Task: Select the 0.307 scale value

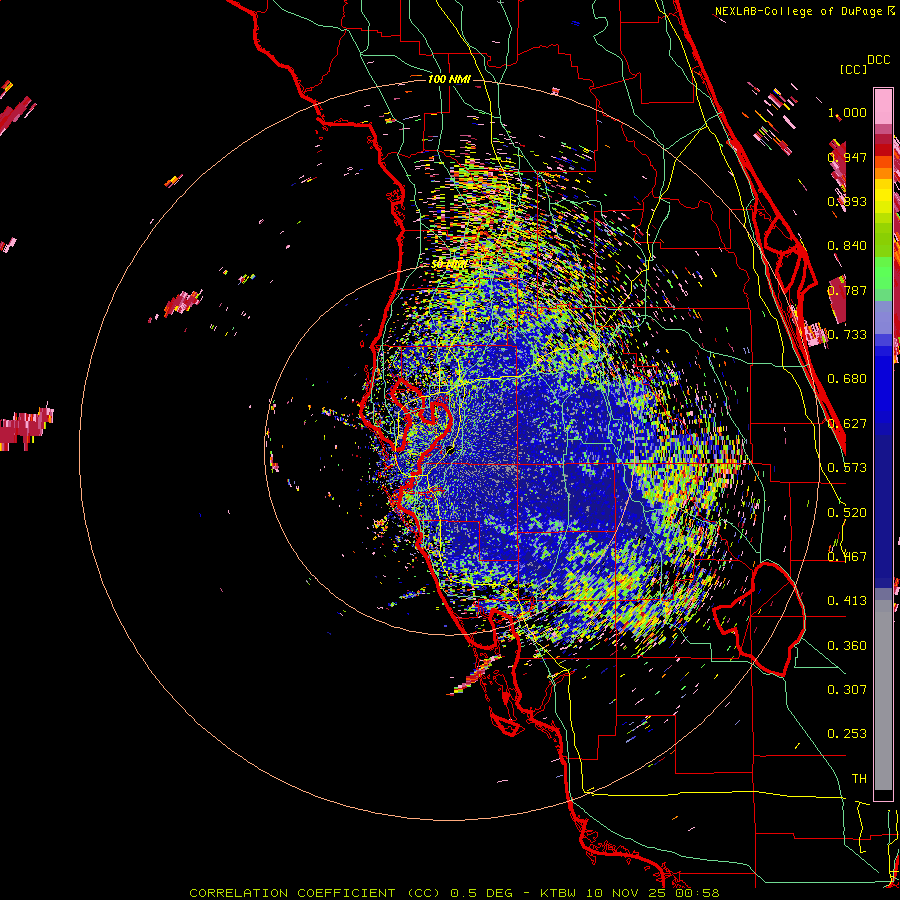Action: (x=847, y=690)
